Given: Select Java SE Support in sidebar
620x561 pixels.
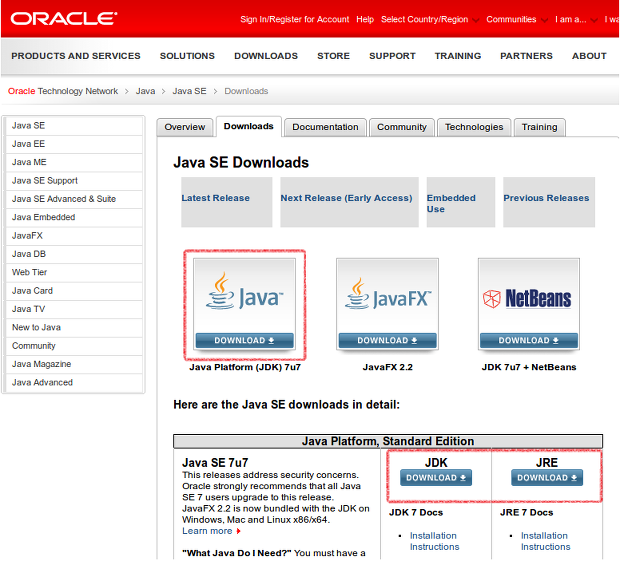Looking at the screenshot, I should (74, 181).
